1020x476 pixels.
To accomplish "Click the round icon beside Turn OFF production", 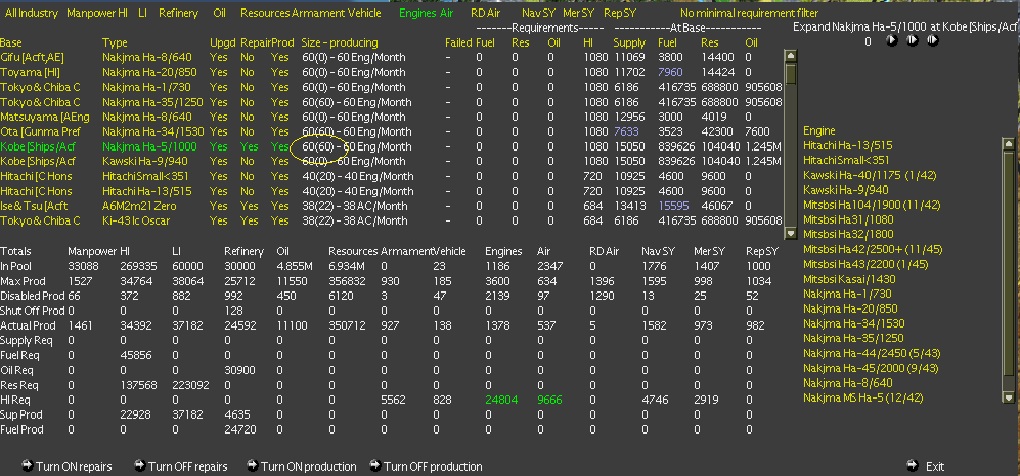I will [375, 466].
